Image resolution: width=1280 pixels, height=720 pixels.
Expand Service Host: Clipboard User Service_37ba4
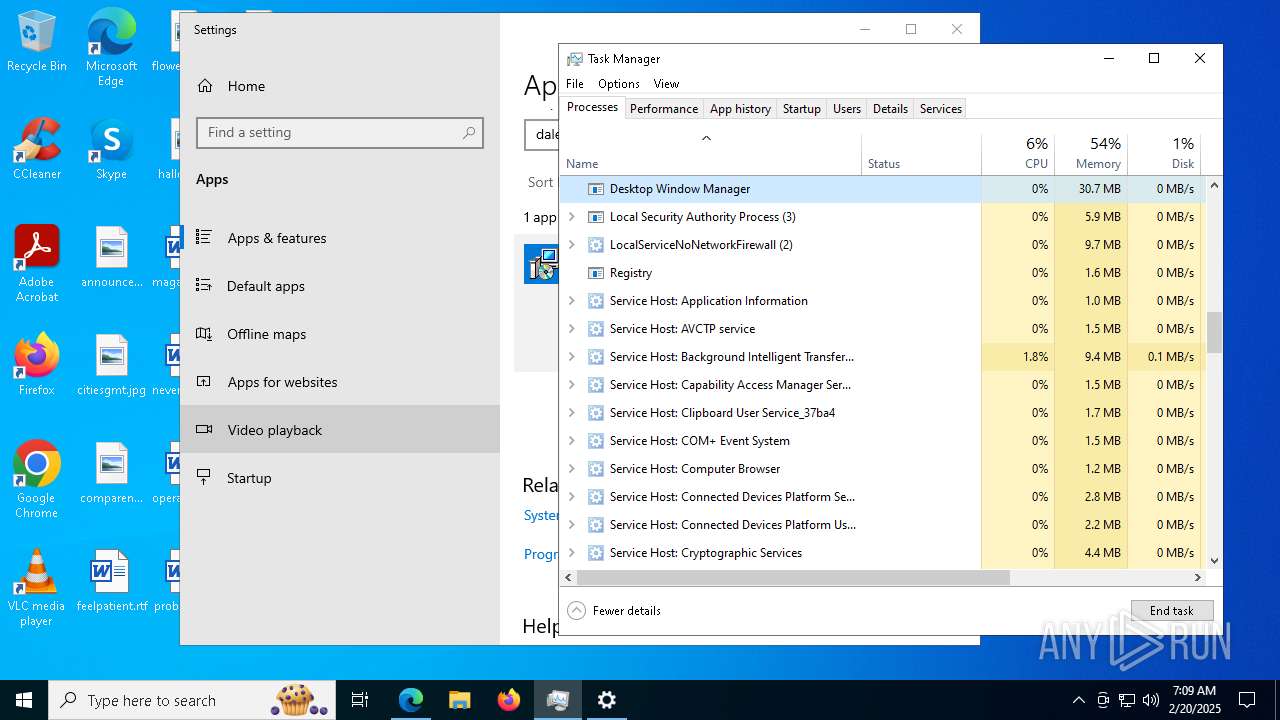pos(572,413)
